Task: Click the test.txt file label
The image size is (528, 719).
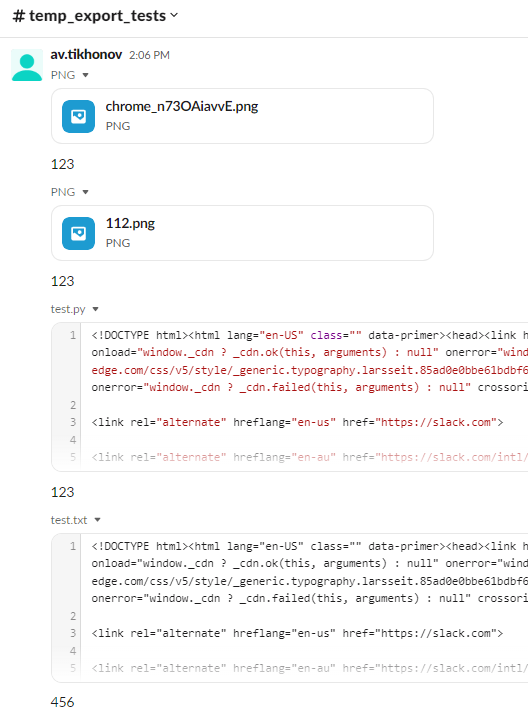Action: click(x=69, y=520)
